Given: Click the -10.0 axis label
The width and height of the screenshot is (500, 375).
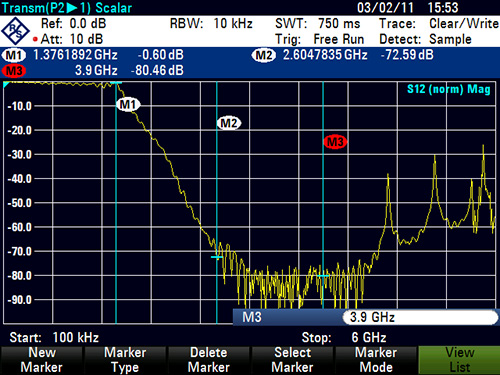Looking at the screenshot, I should (20, 106).
